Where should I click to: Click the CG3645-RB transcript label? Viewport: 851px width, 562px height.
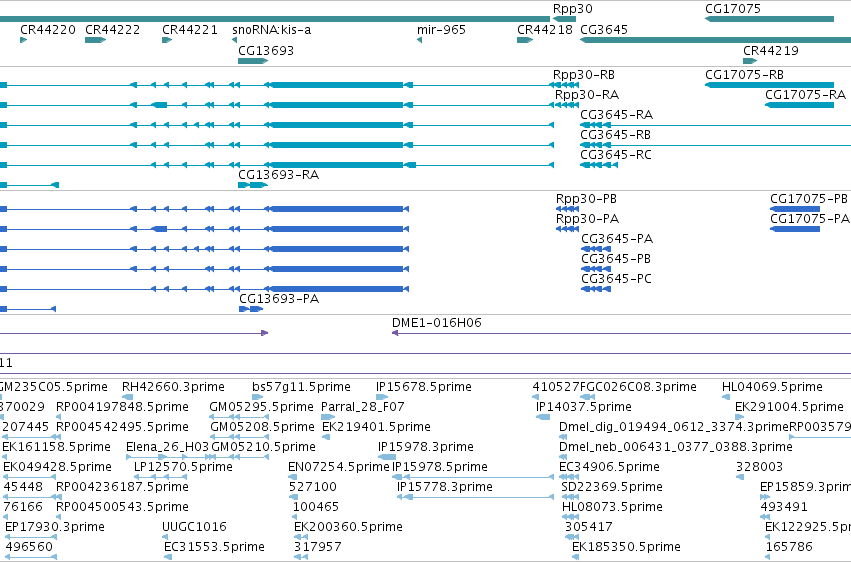point(615,135)
